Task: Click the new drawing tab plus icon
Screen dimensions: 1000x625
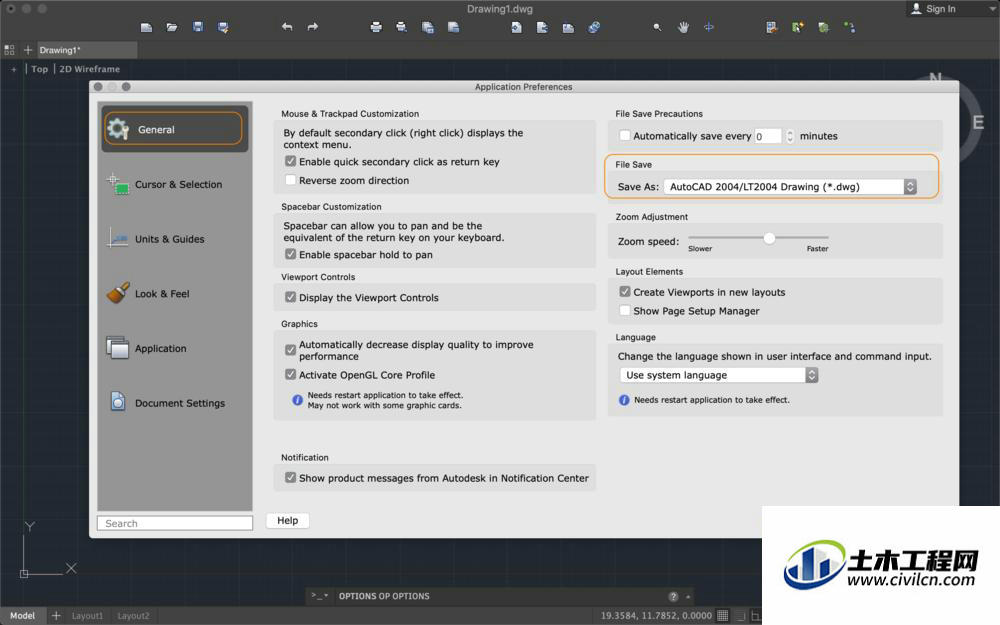Action: point(27,50)
